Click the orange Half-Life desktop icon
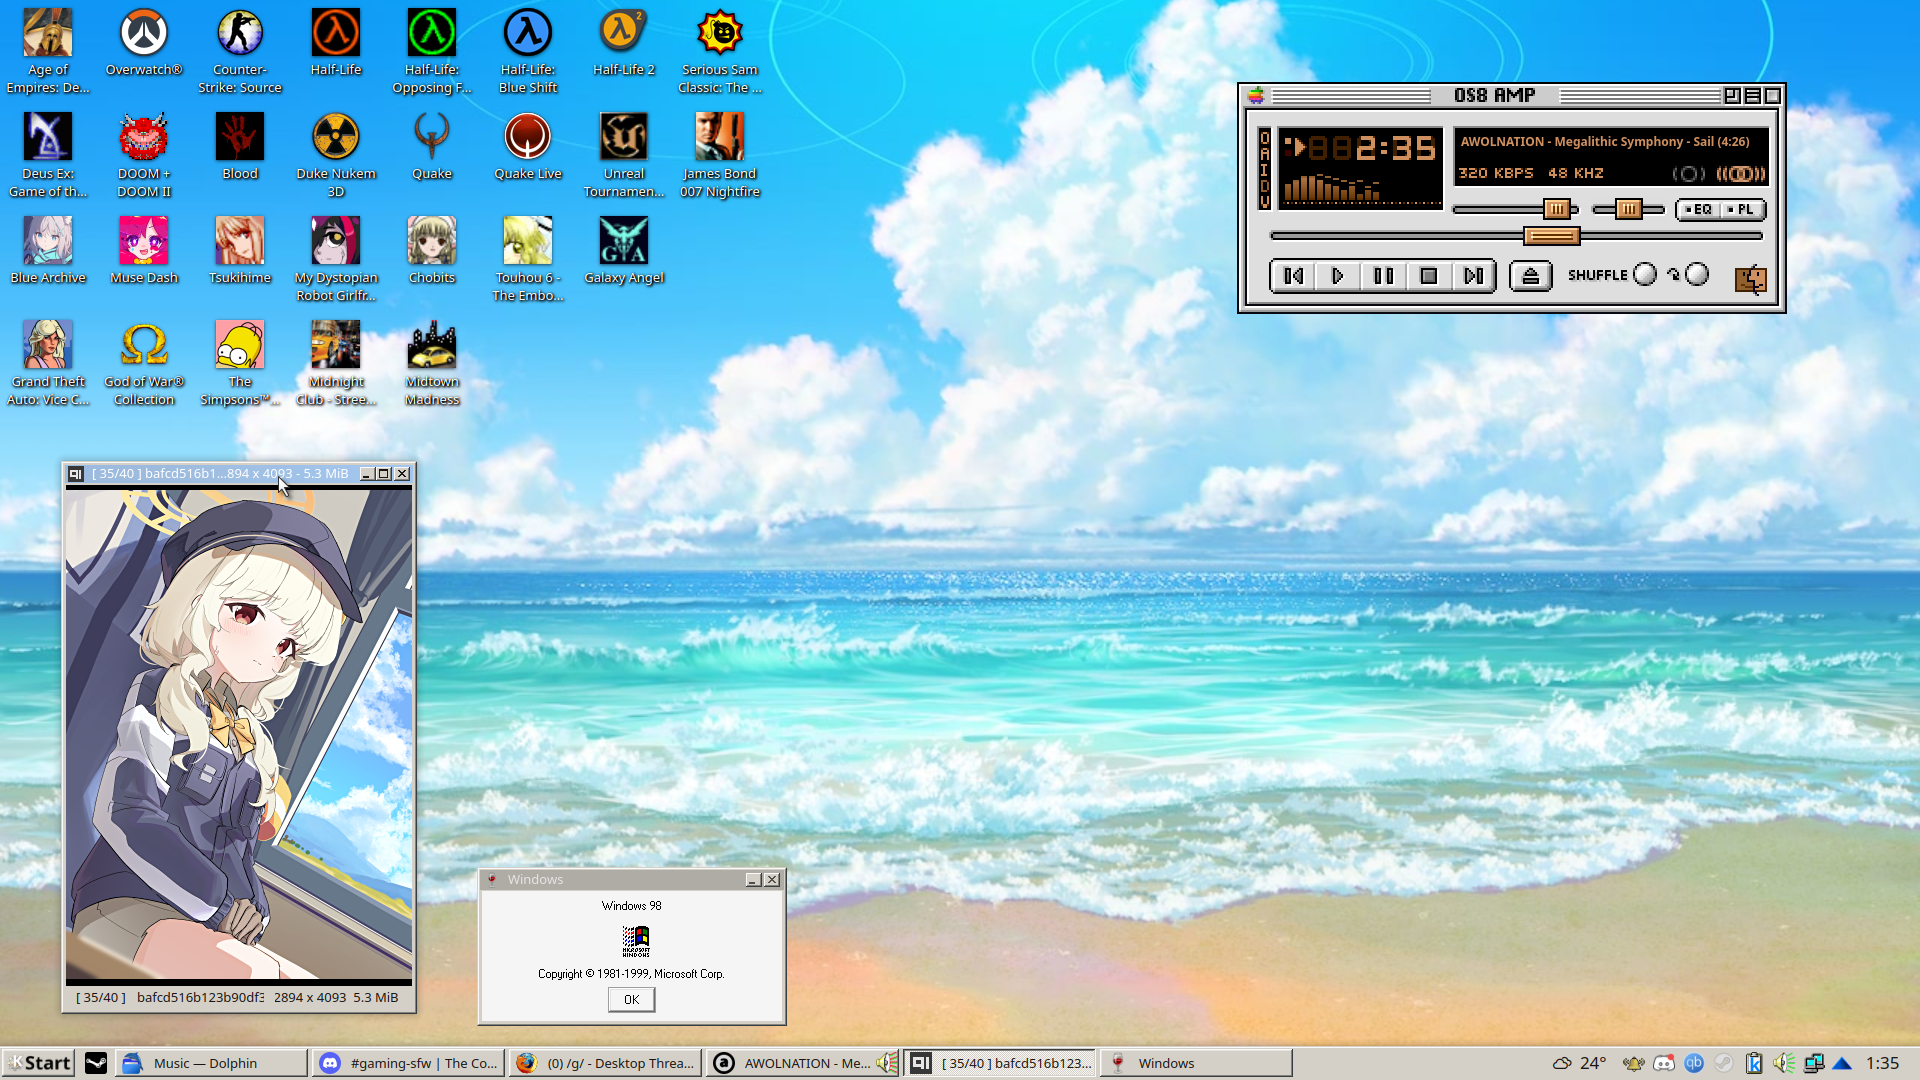 click(336, 42)
